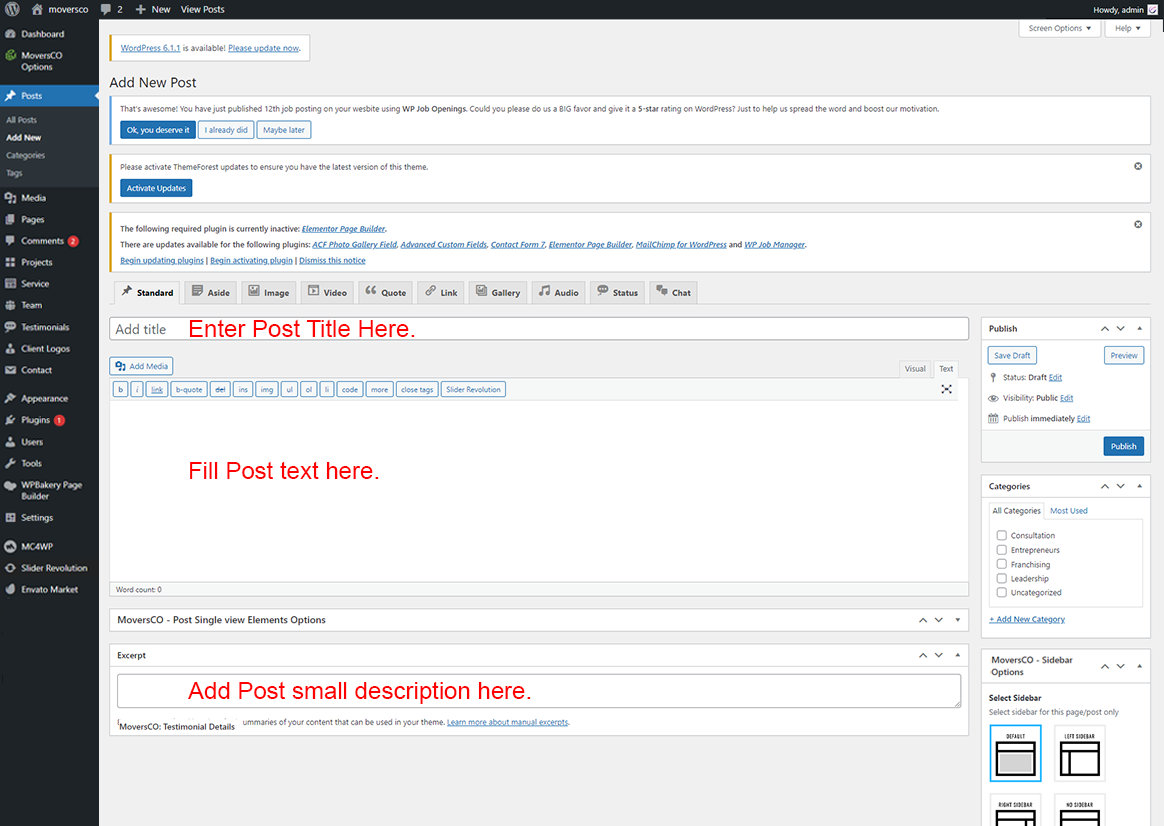This screenshot has height=826, width=1164.
Task: Open the Envato Market menu item
Action: (49, 589)
